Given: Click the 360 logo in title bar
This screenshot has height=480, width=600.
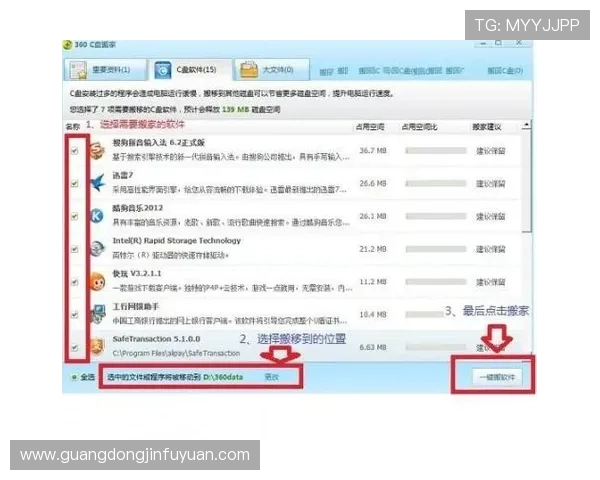Looking at the screenshot, I should point(68,45).
